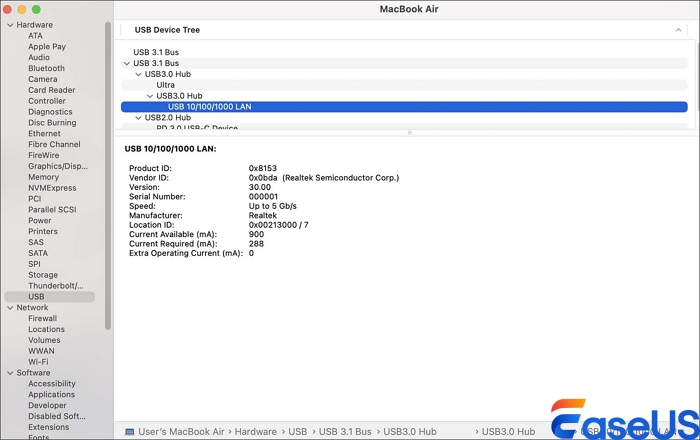Click the Location ID value 0x00213000 / 7
Image resolution: width=700 pixels, height=440 pixels.
coord(279,225)
